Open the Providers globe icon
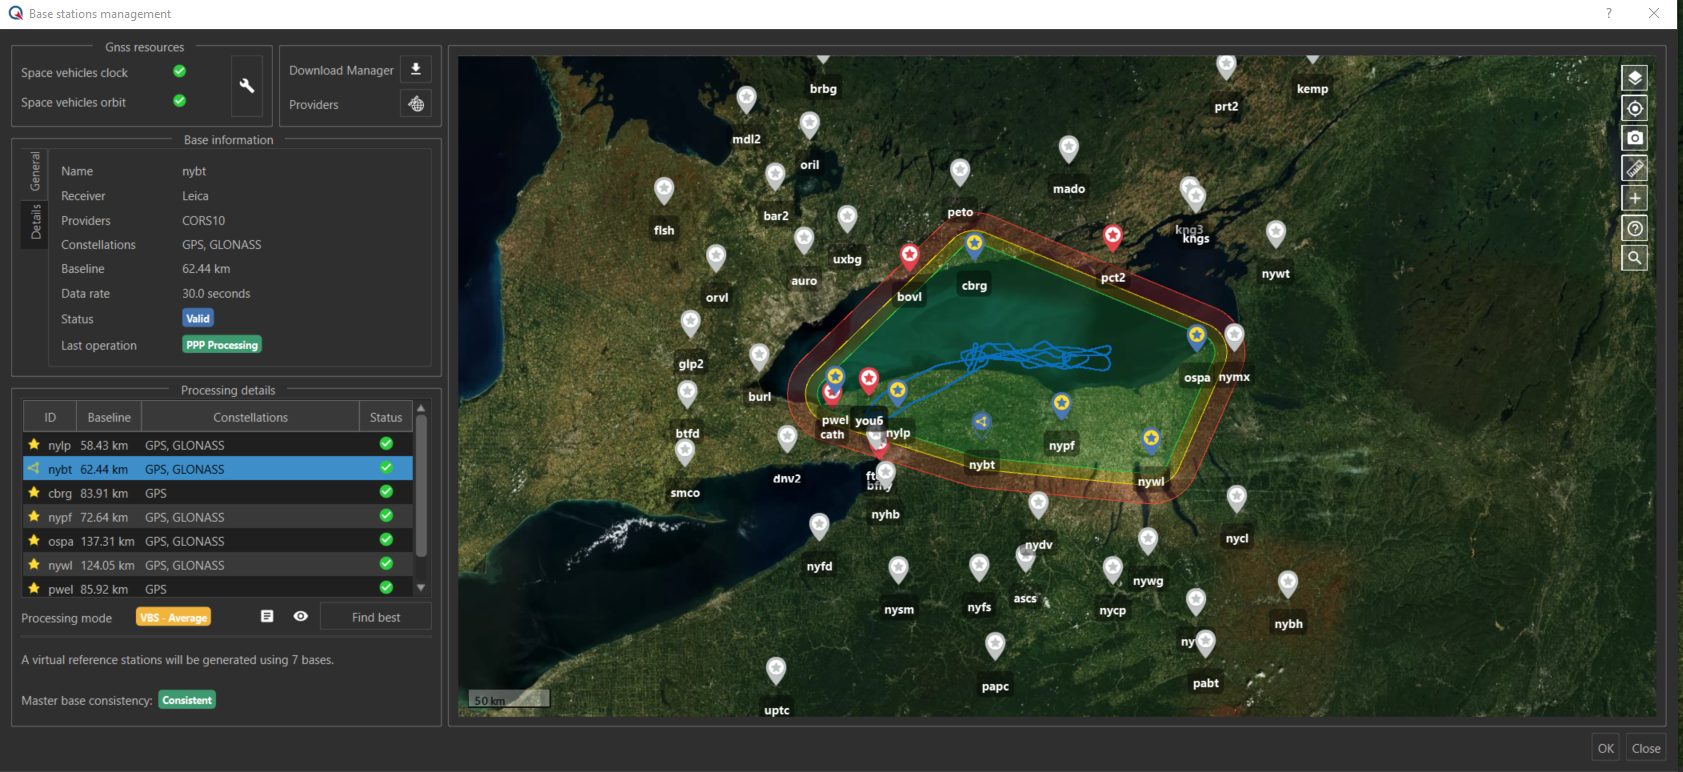Viewport: 1683px width, 772px height. (416, 104)
